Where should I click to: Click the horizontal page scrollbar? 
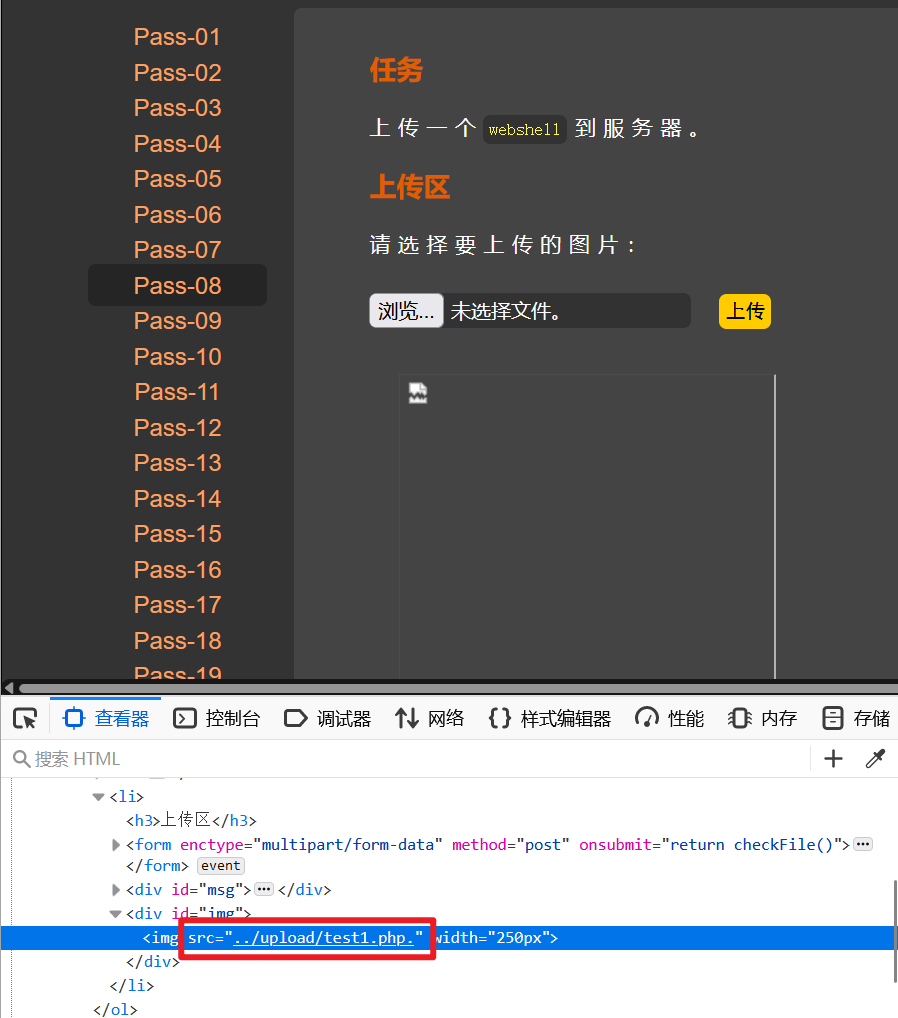tap(458, 688)
